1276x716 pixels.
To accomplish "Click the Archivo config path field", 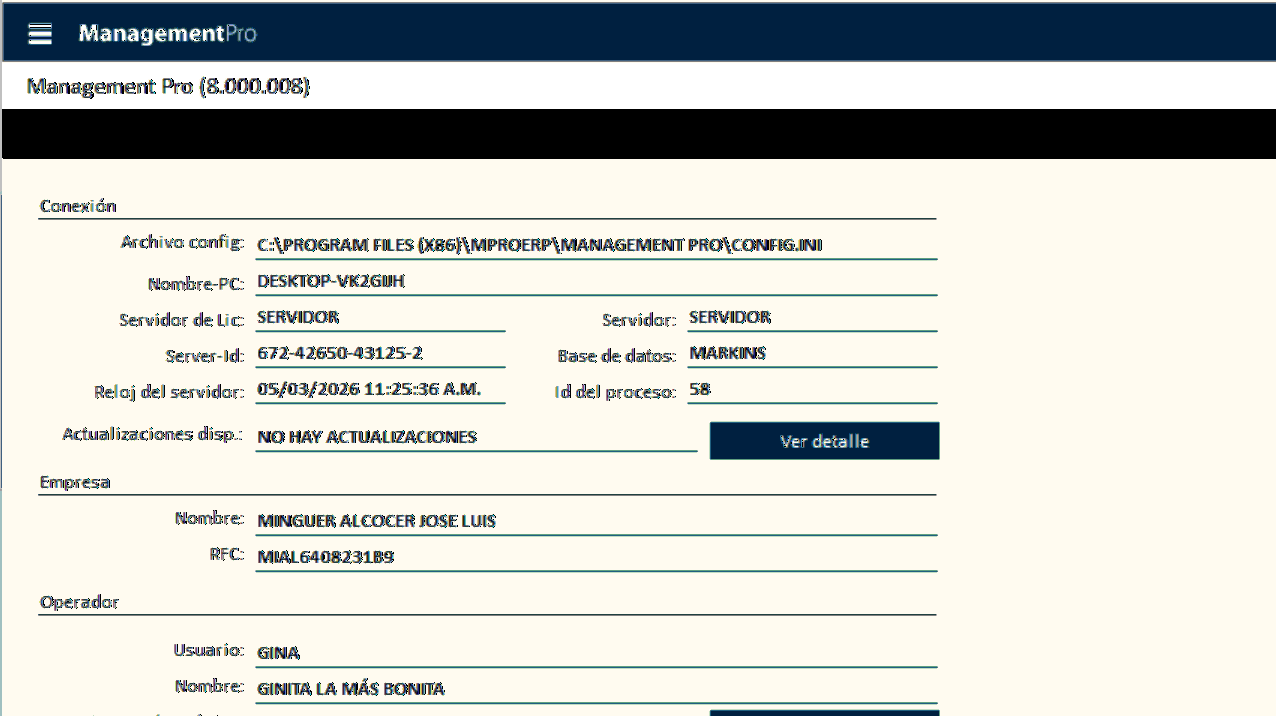I will pyautogui.click(x=595, y=245).
